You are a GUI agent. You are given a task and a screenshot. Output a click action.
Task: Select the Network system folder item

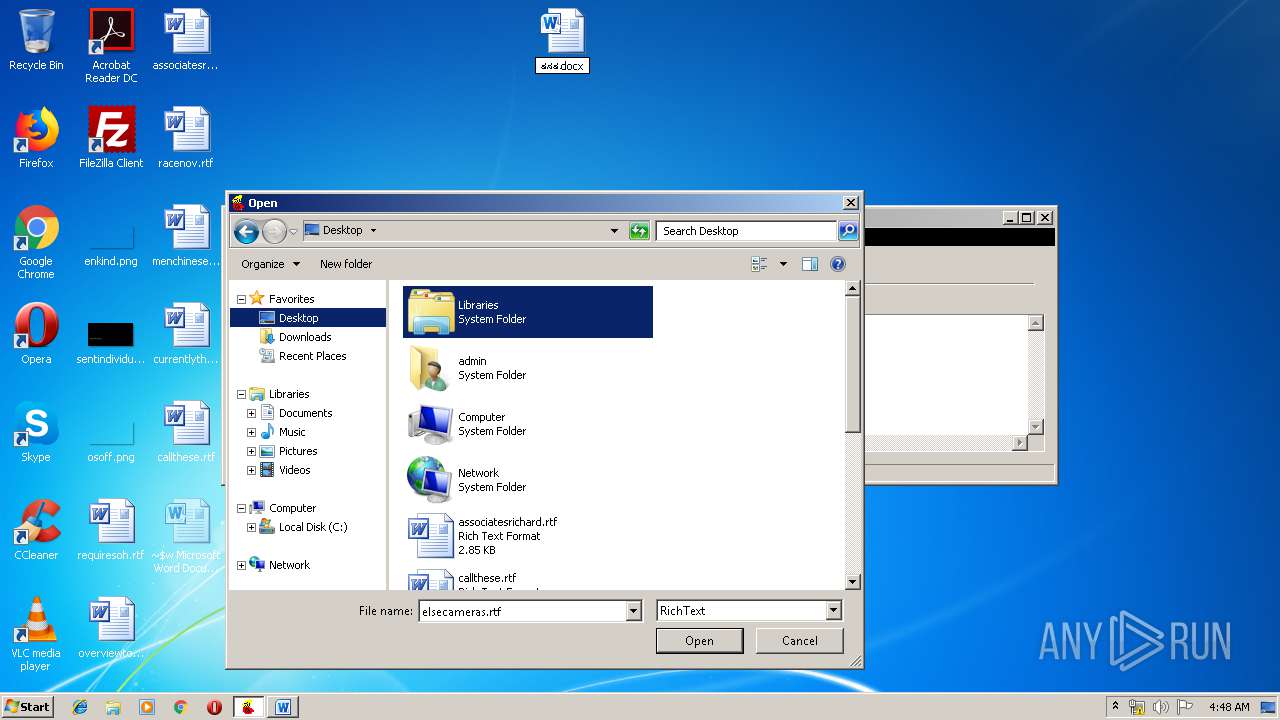tap(528, 480)
